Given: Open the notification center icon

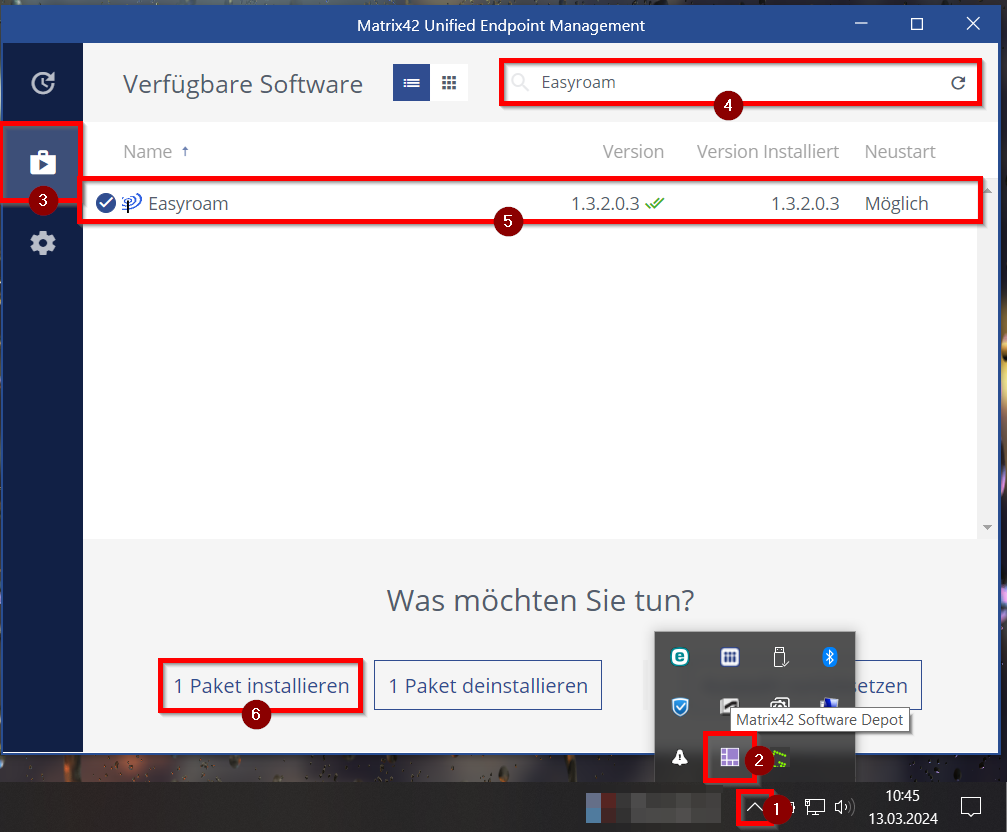Looking at the screenshot, I should point(970,807).
